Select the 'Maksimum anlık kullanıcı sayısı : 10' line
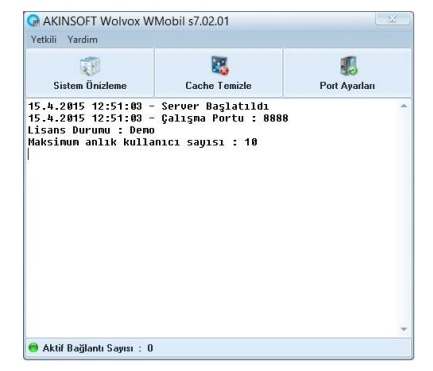 point(143,142)
